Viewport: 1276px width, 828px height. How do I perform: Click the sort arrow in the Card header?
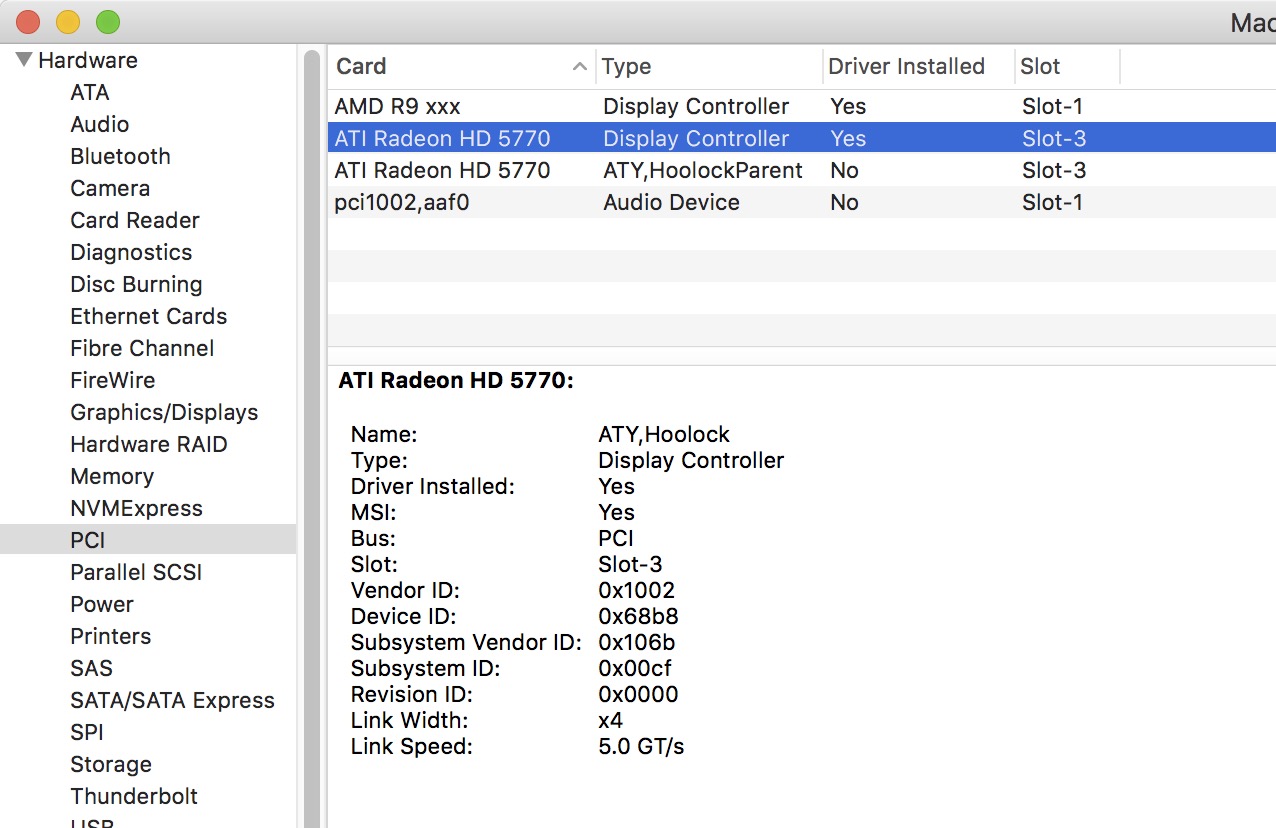[579, 67]
